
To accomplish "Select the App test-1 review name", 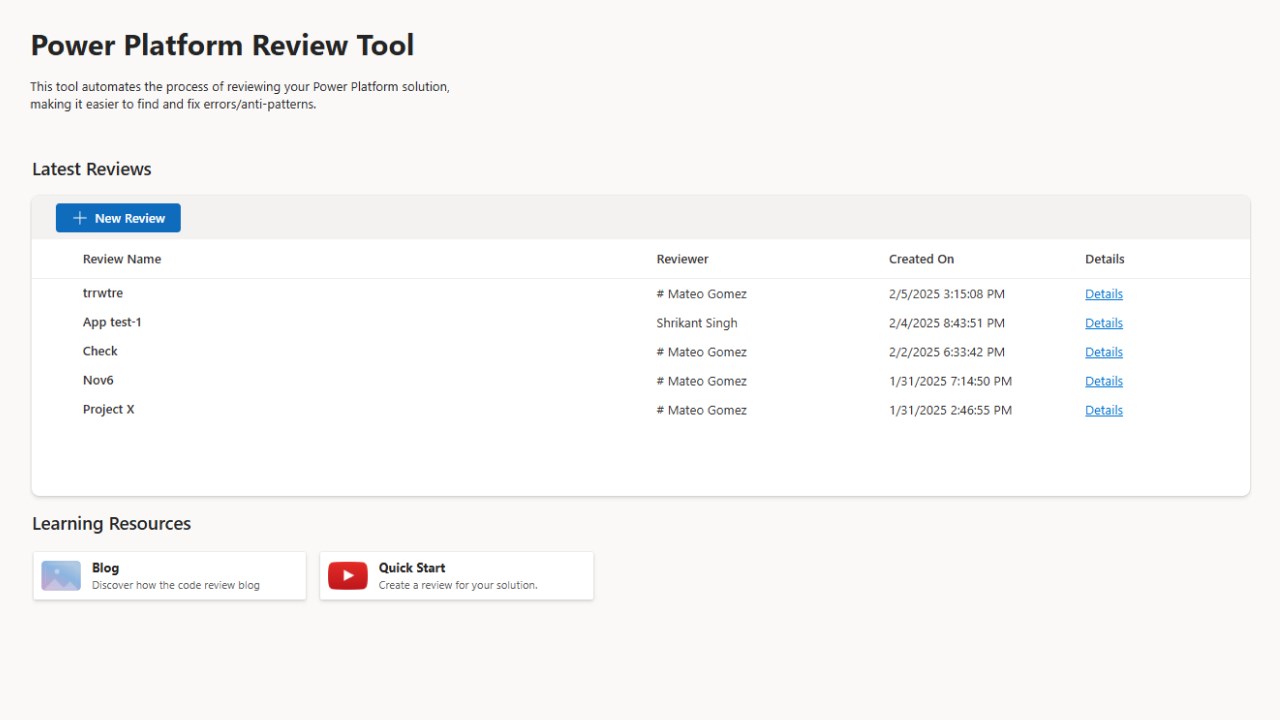I will [x=112, y=322].
